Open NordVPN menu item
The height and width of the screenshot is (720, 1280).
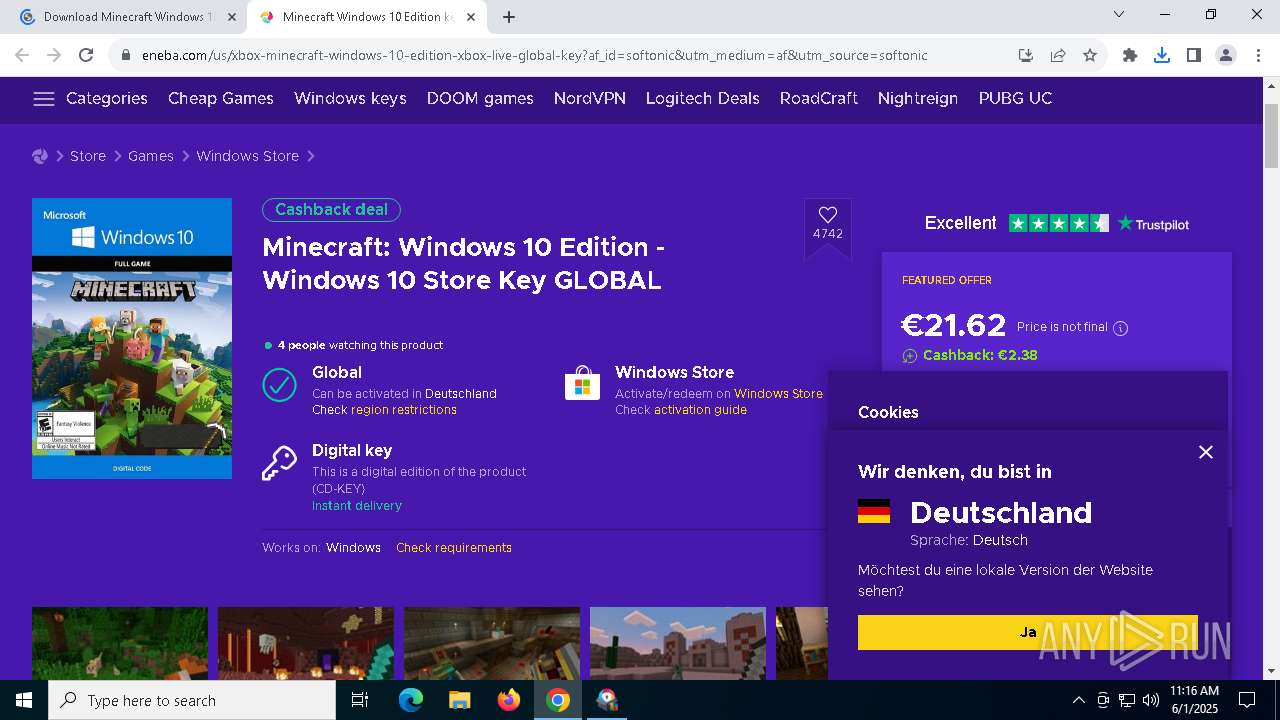(590, 98)
